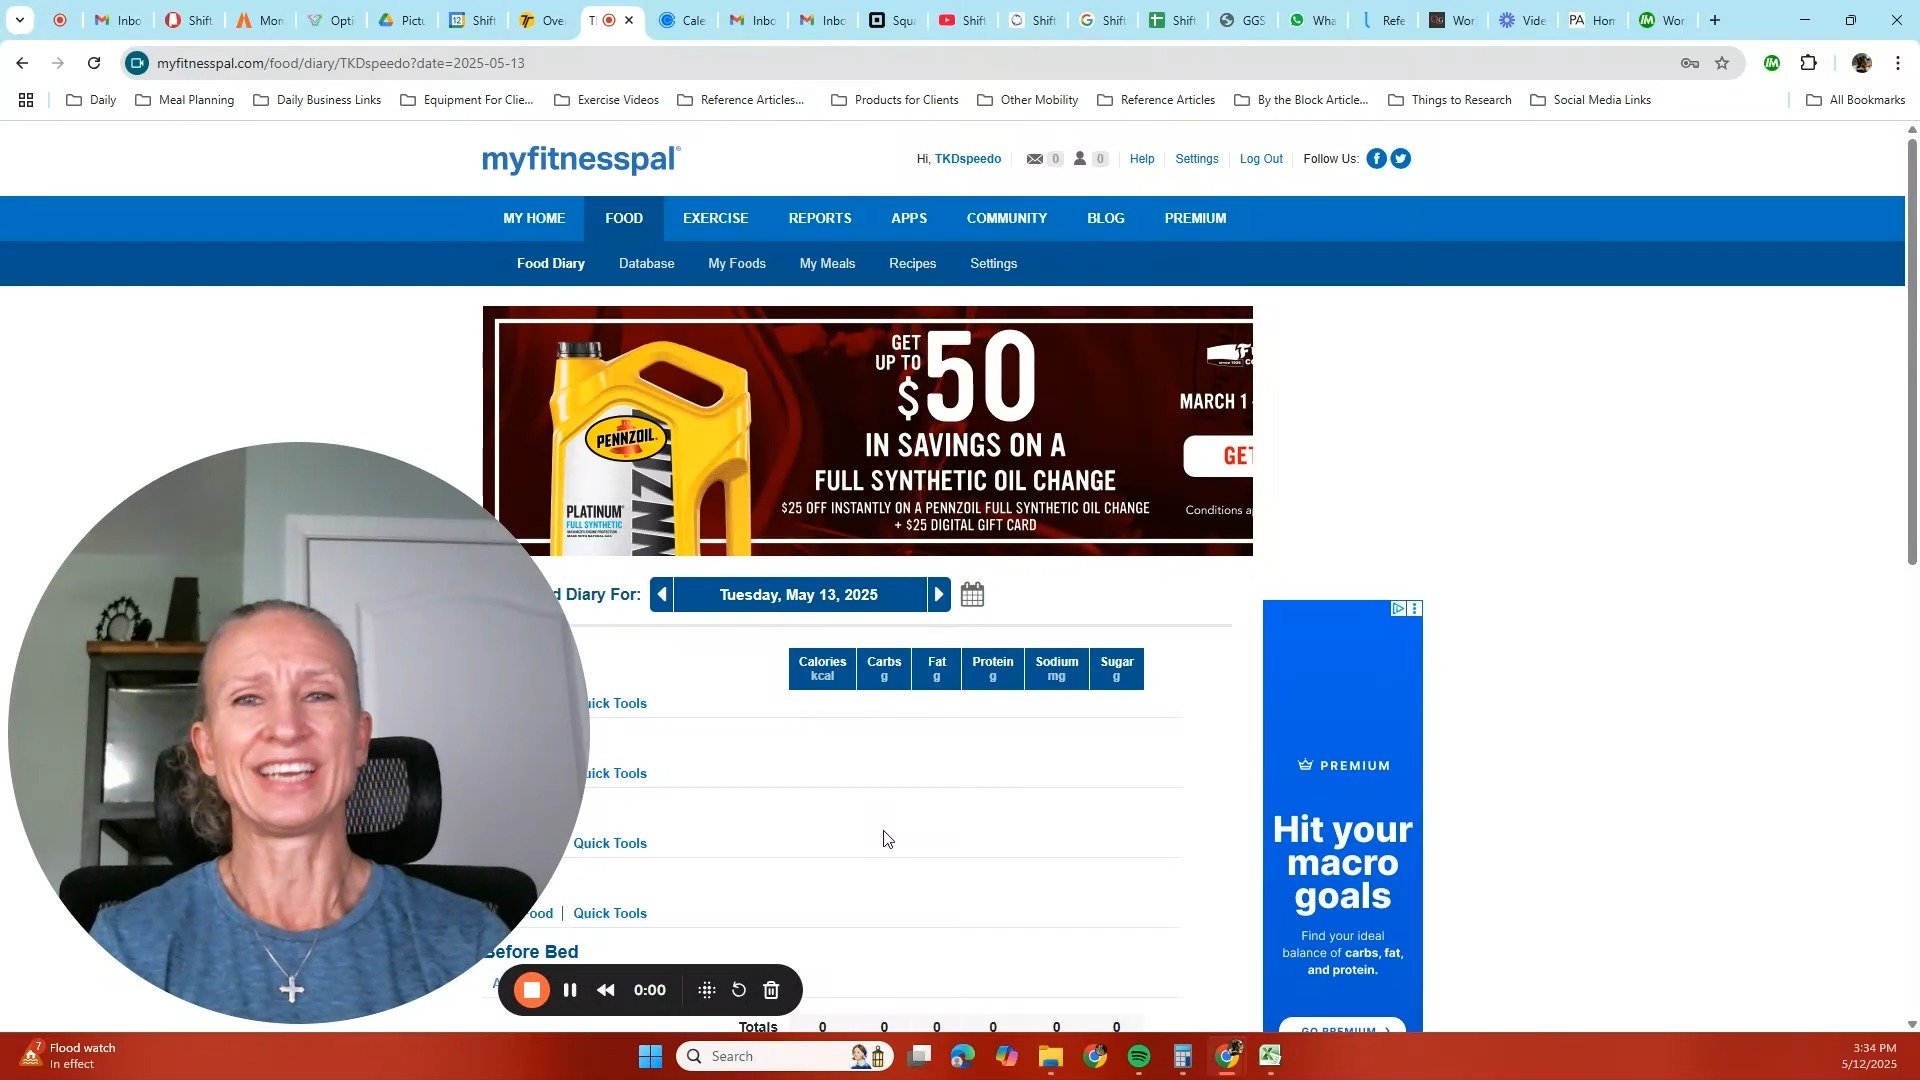Rewind the recording
This screenshot has height=1080, width=1920.
tap(606, 990)
